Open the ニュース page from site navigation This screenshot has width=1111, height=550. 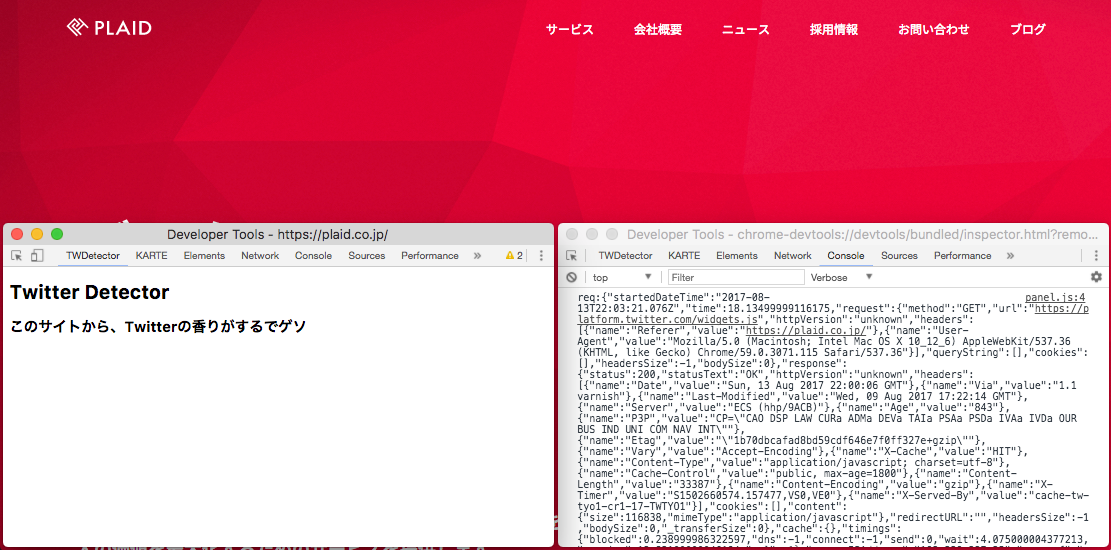click(x=745, y=30)
